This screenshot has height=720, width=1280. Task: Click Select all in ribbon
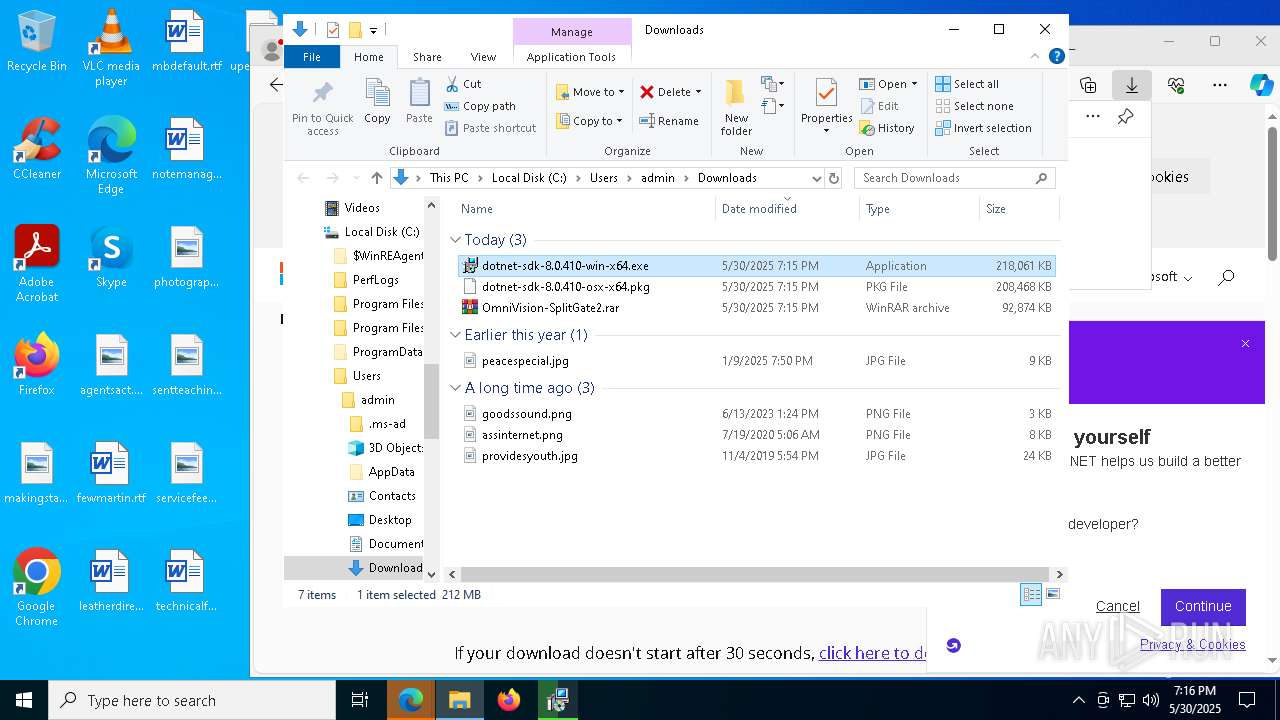pyautogui.click(x=966, y=84)
